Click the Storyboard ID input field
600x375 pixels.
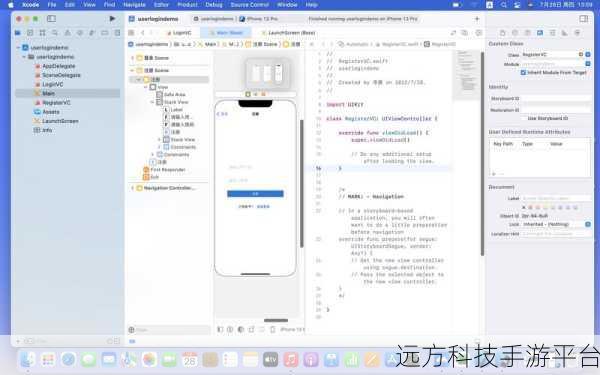pos(556,99)
